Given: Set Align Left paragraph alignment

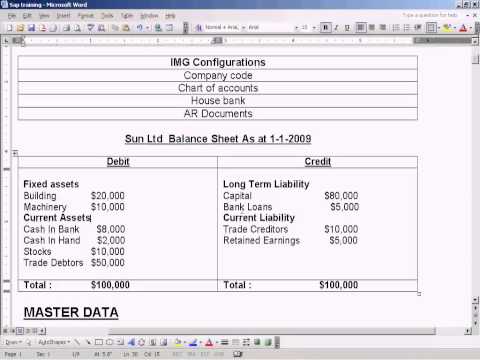Looking at the screenshot, I should (x=361, y=27).
